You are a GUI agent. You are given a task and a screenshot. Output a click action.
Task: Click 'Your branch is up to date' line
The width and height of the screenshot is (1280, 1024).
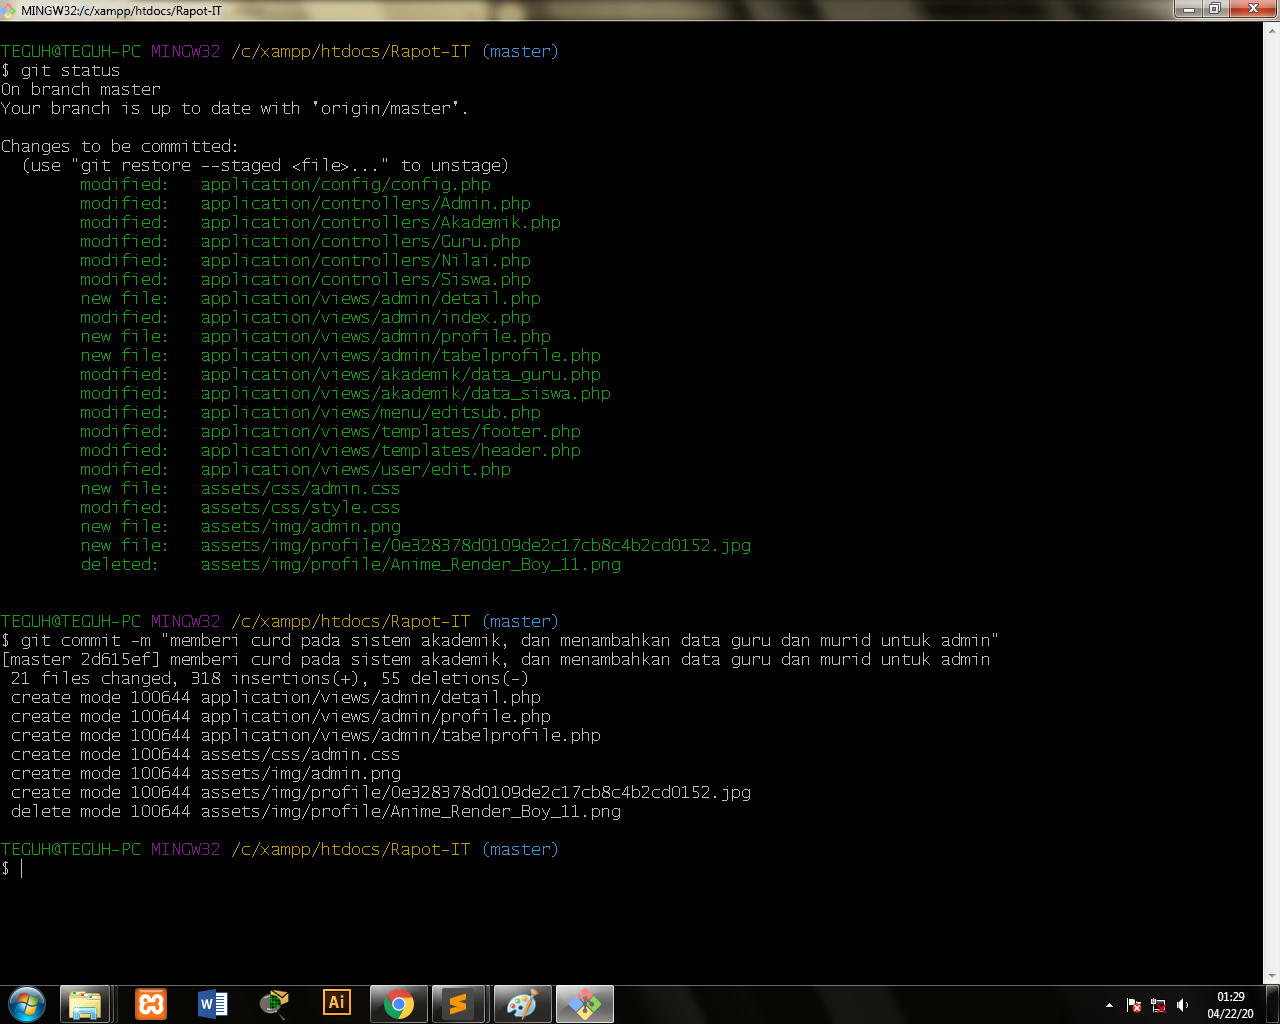point(235,109)
